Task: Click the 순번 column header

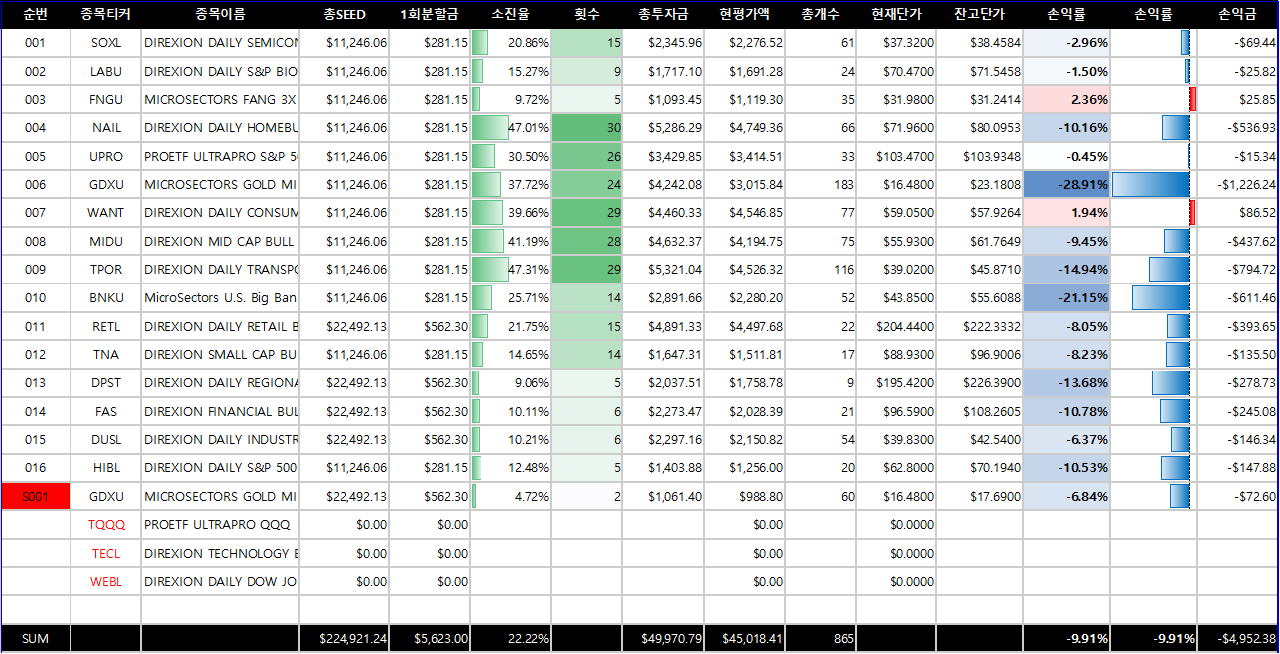Action: (35, 14)
